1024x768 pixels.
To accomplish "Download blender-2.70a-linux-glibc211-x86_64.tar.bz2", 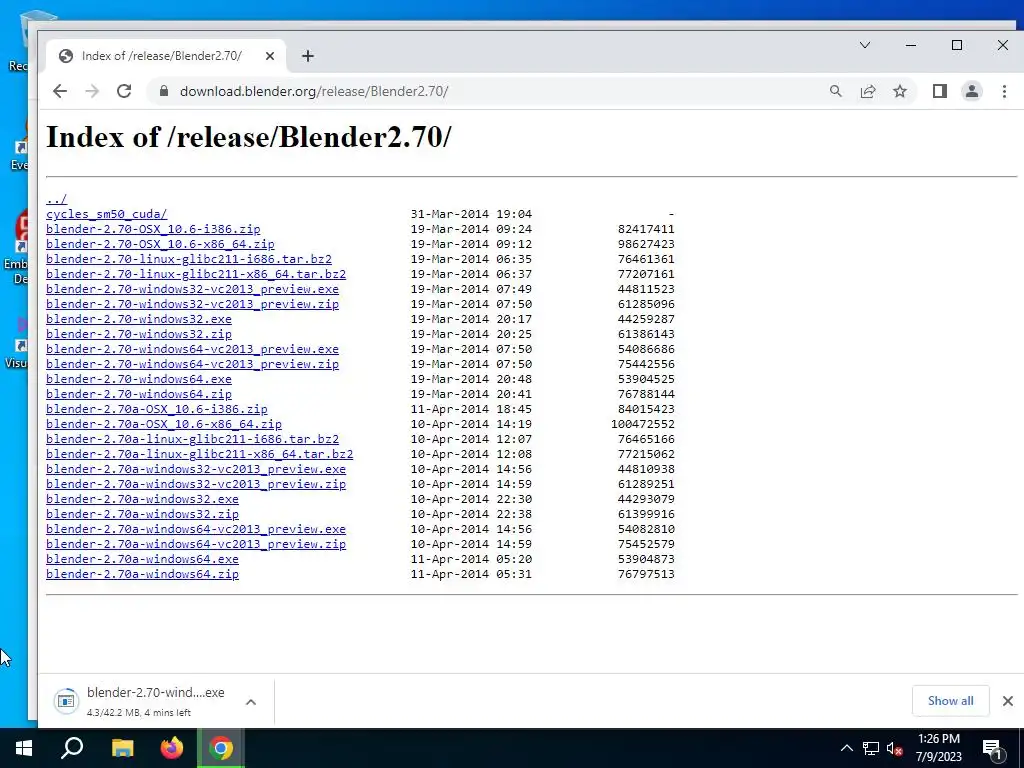I will point(200,454).
